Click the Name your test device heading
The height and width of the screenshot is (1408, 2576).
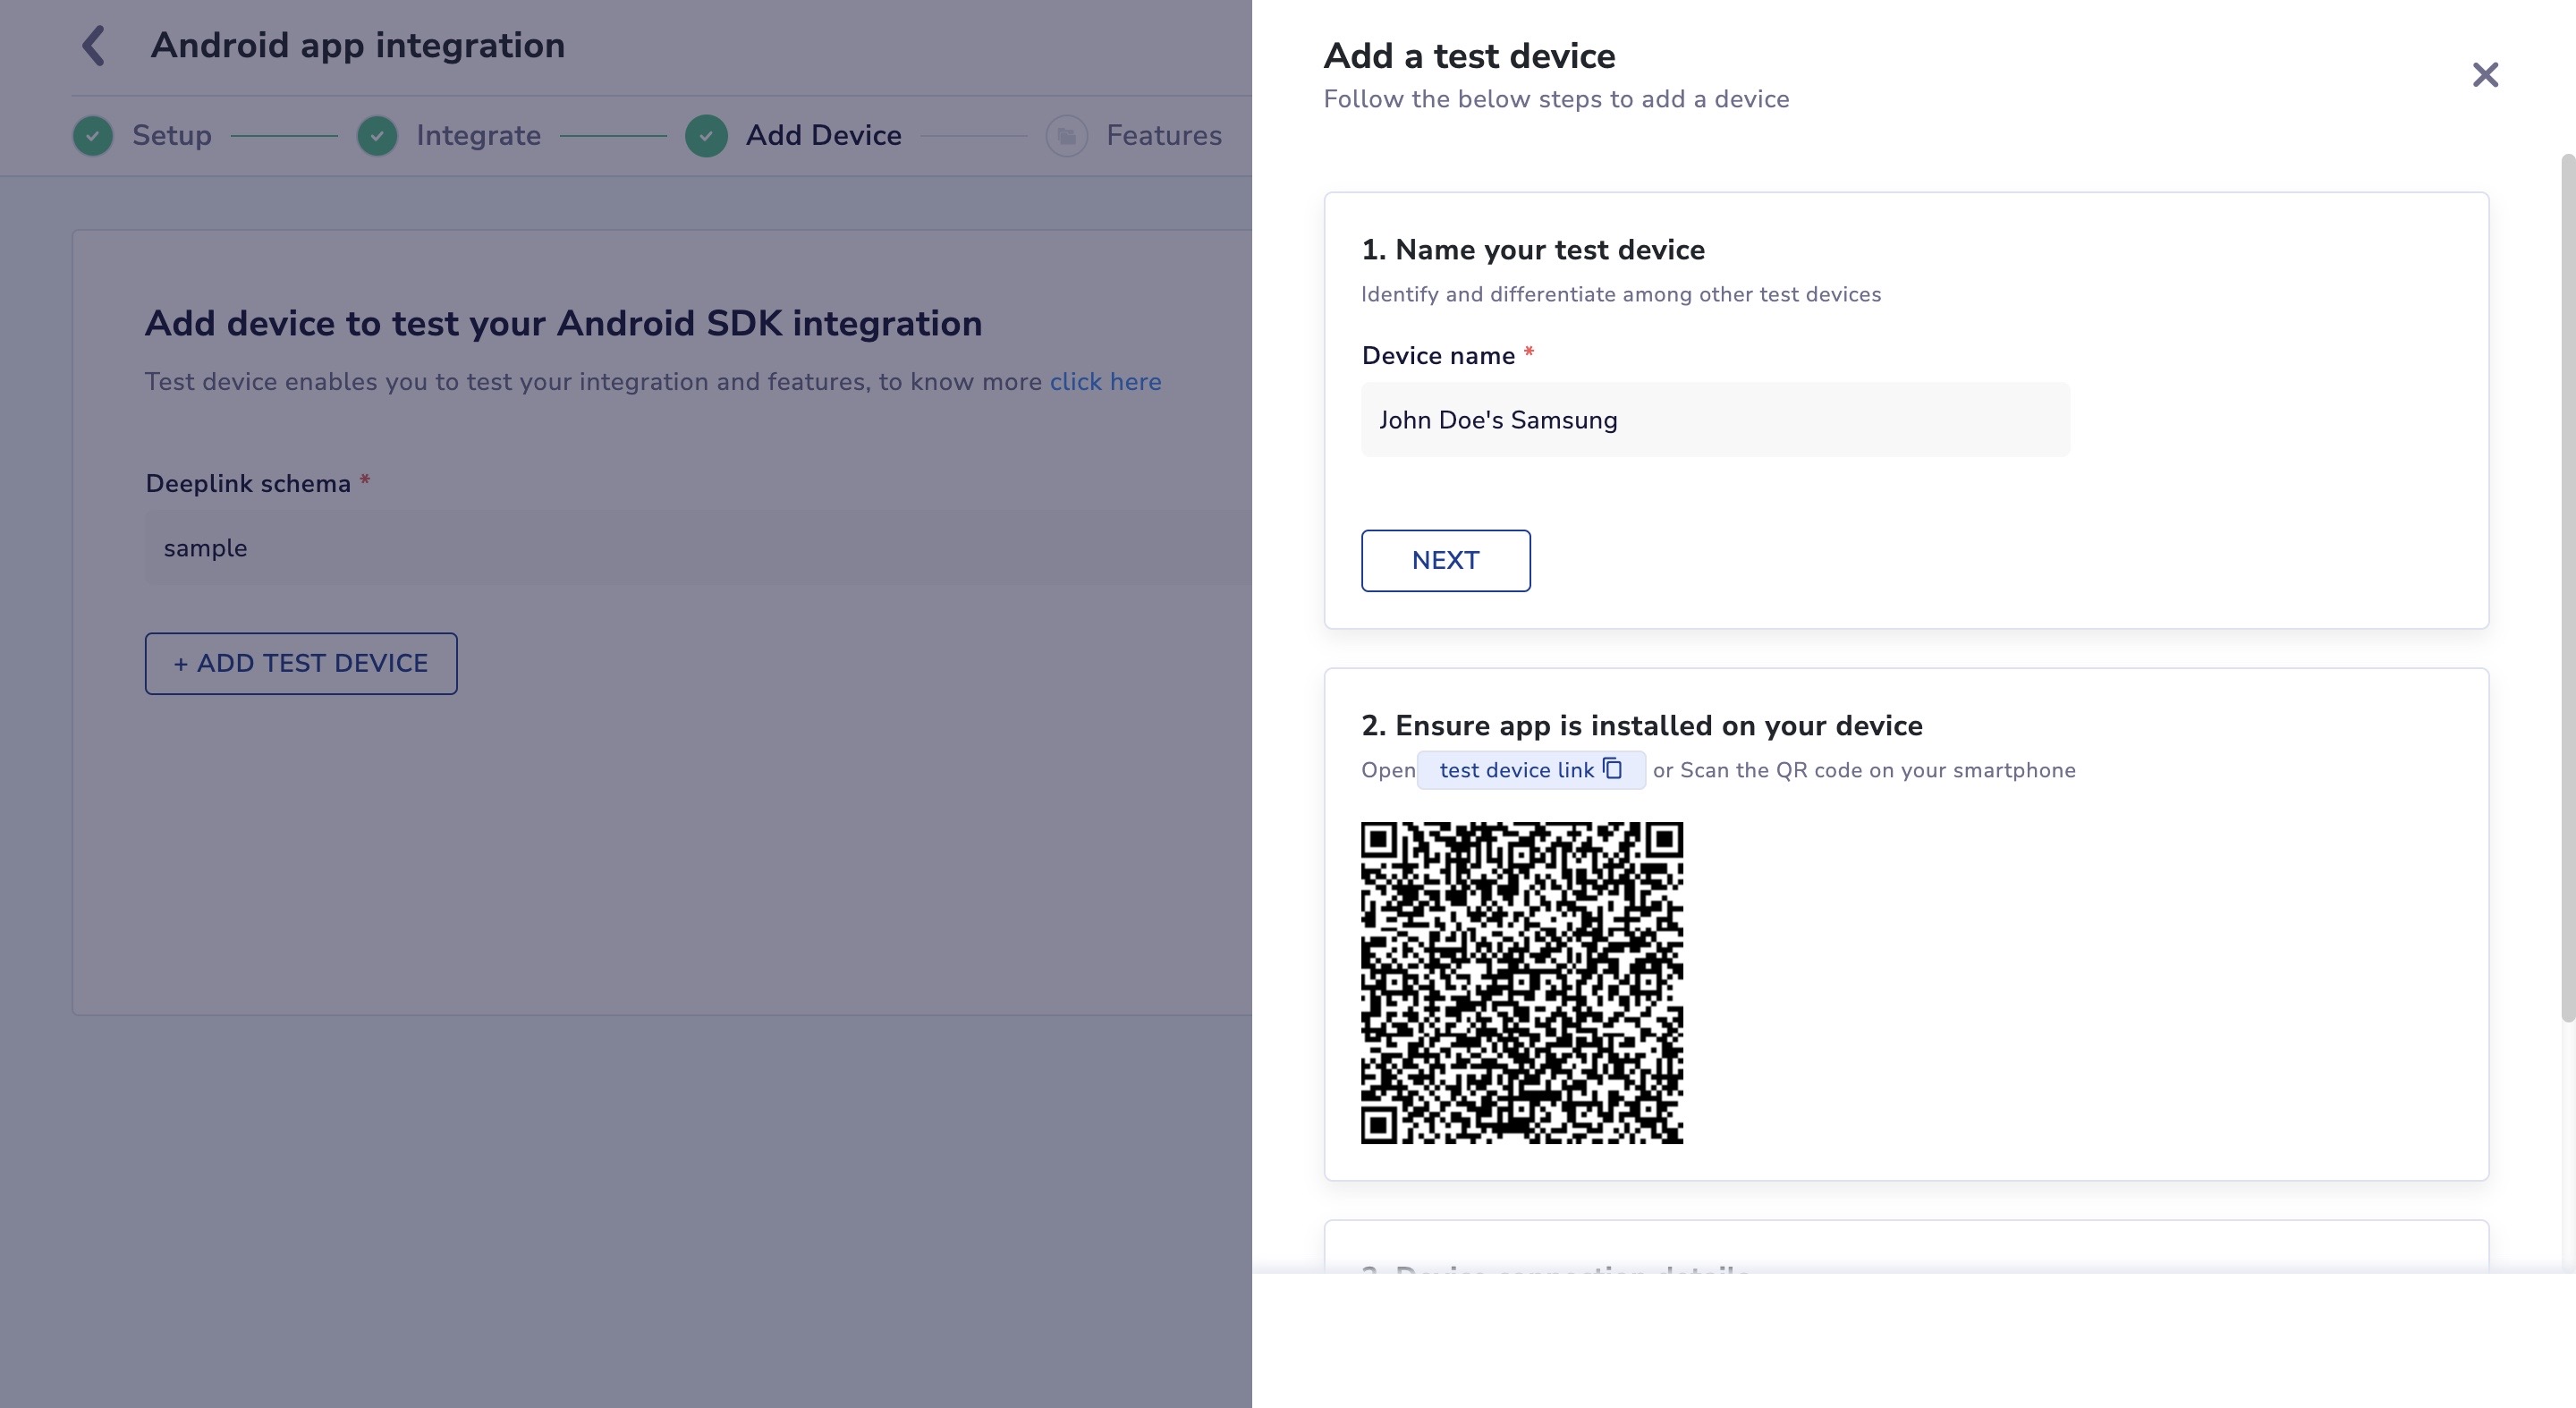pos(1533,250)
